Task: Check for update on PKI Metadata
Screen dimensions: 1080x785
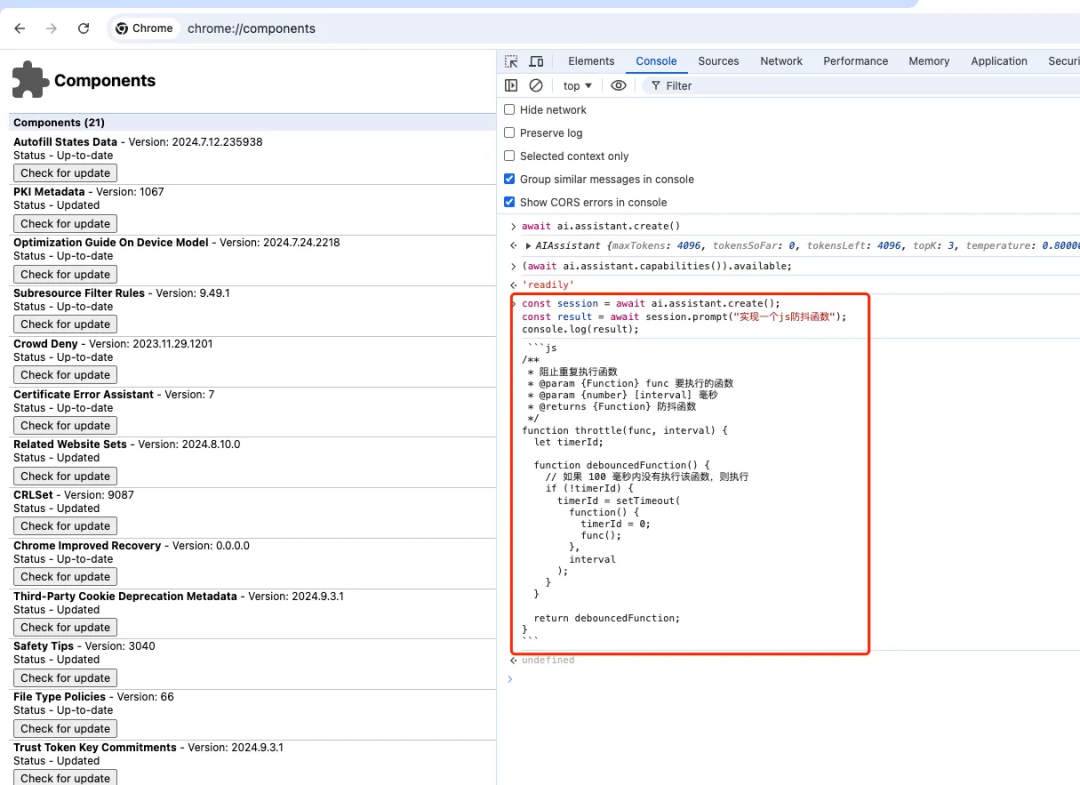Action: coord(65,224)
